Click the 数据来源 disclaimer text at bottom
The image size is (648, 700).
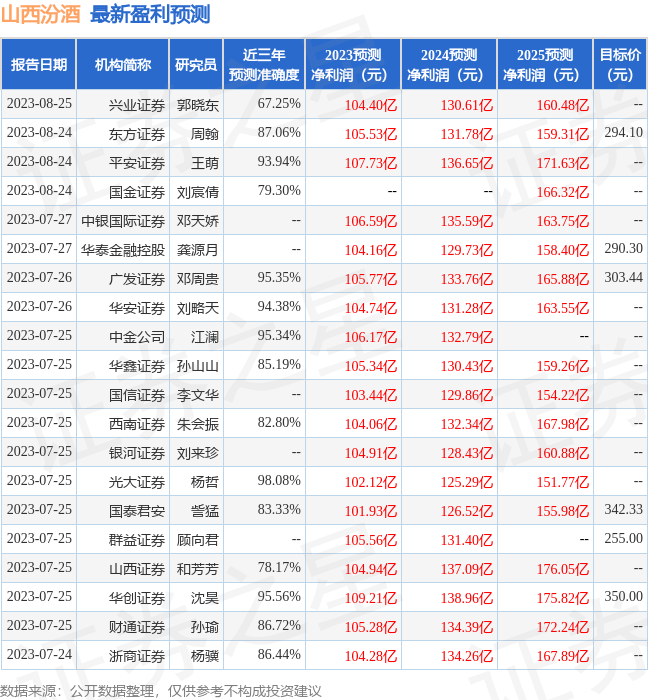(161, 690)
